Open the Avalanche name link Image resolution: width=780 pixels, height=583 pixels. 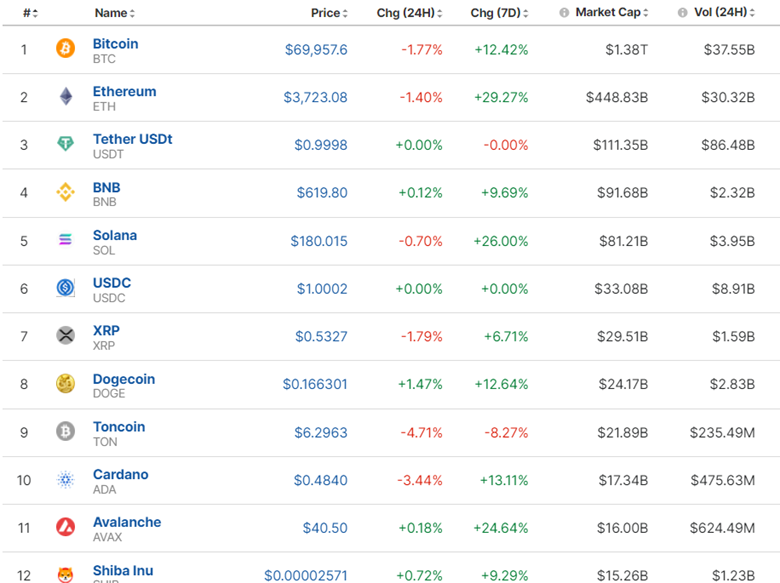[127, 522]
